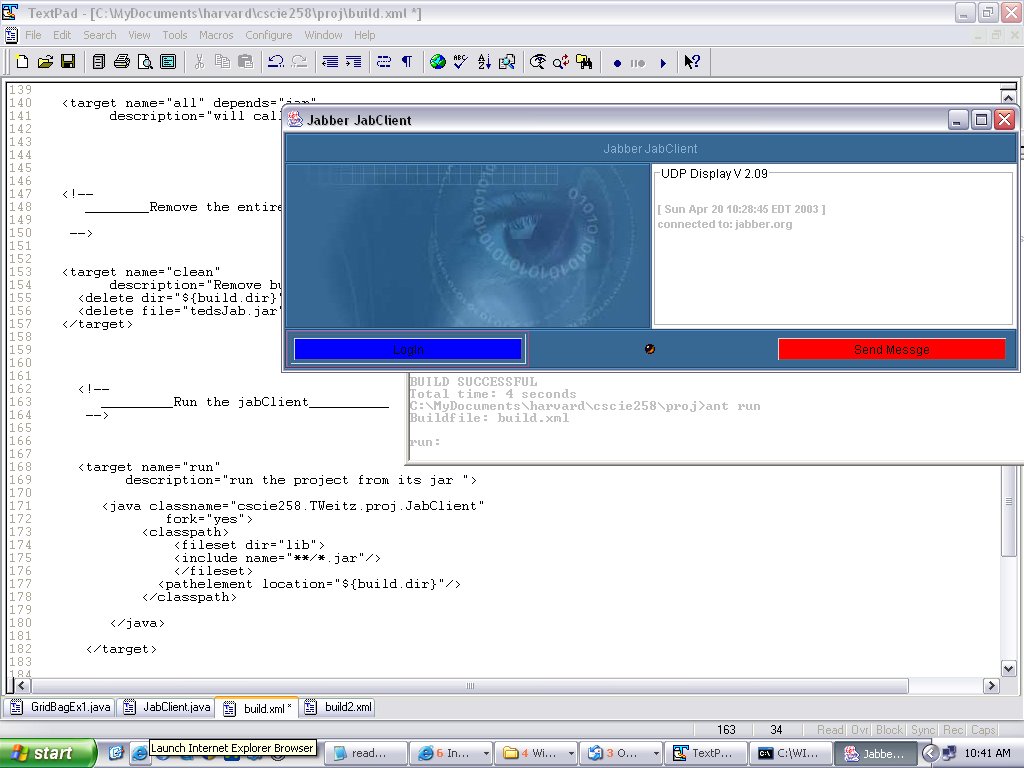The width and height of the screenshot is (1024, 768).
Task: Click the 'BUILD SUCCESSFUL' text in console
Action: pos(473,381)
